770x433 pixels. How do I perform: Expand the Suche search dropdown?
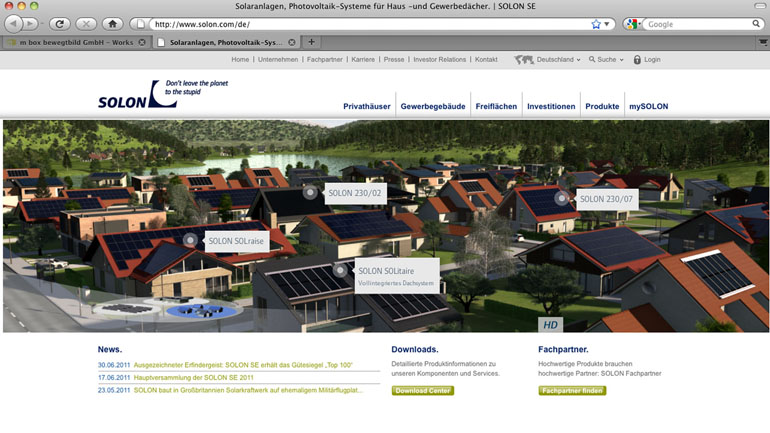606,59
